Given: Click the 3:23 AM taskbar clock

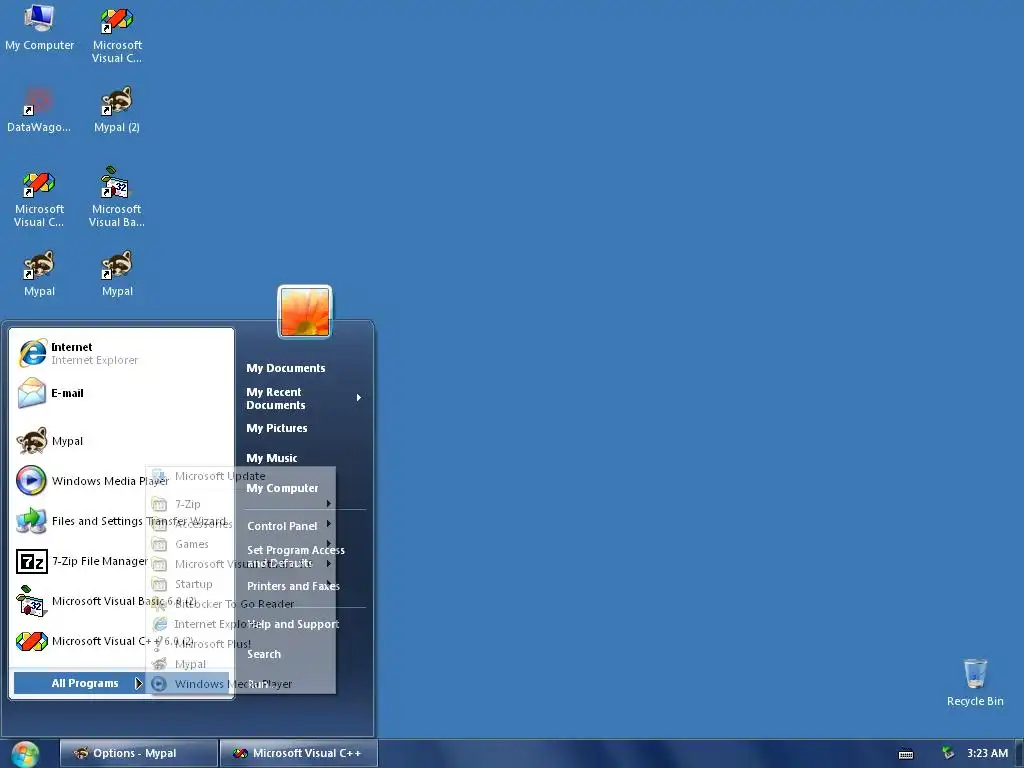Looking at the screenshot, I should 987,753.
